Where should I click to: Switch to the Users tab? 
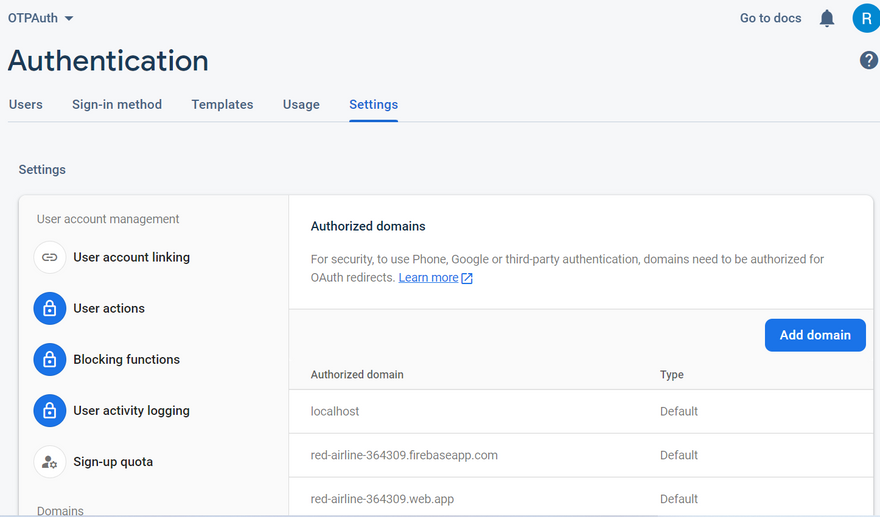26,104
